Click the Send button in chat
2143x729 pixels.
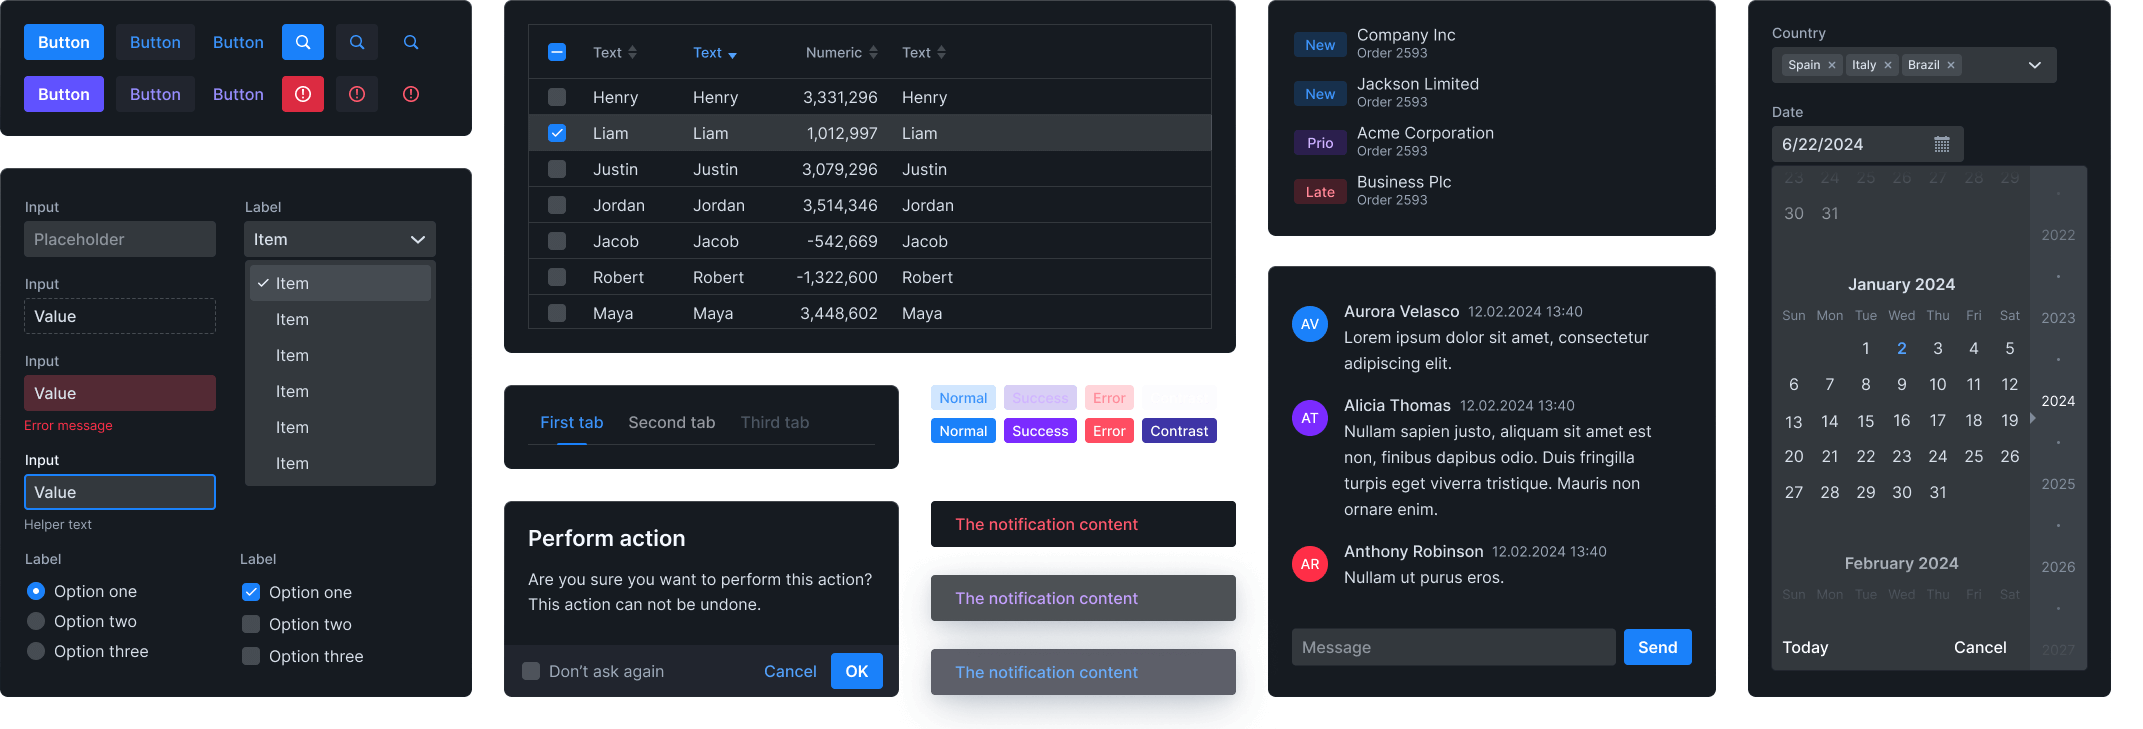(1657, 647)
